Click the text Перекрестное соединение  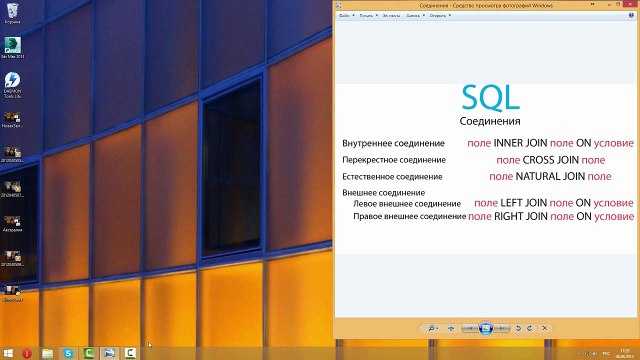394,160
